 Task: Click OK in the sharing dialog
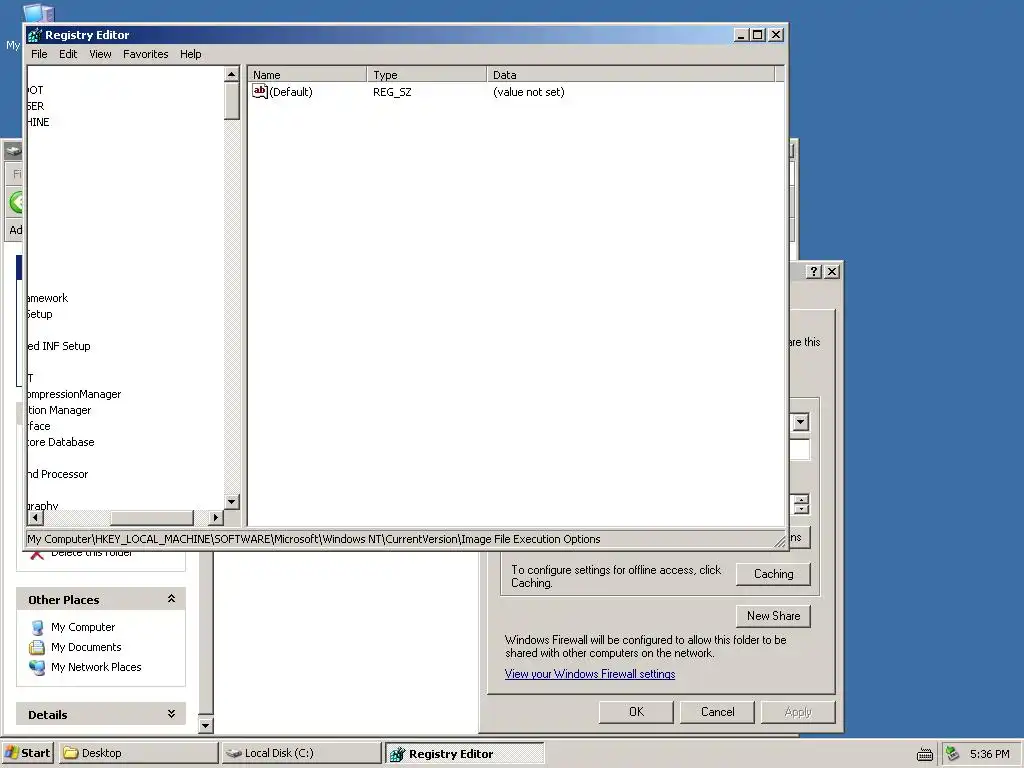click(x=636, y=712)
